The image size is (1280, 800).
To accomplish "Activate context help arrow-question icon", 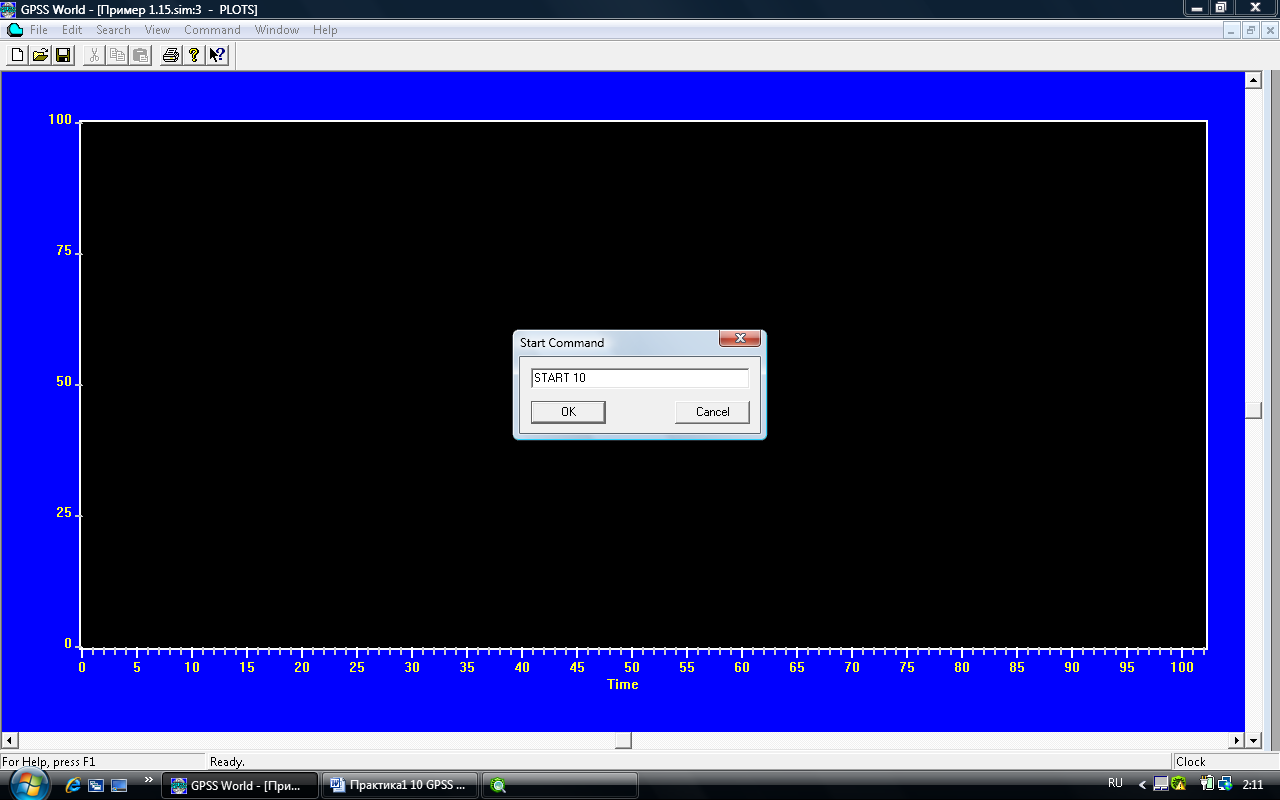I will click(x=217, y=55).
